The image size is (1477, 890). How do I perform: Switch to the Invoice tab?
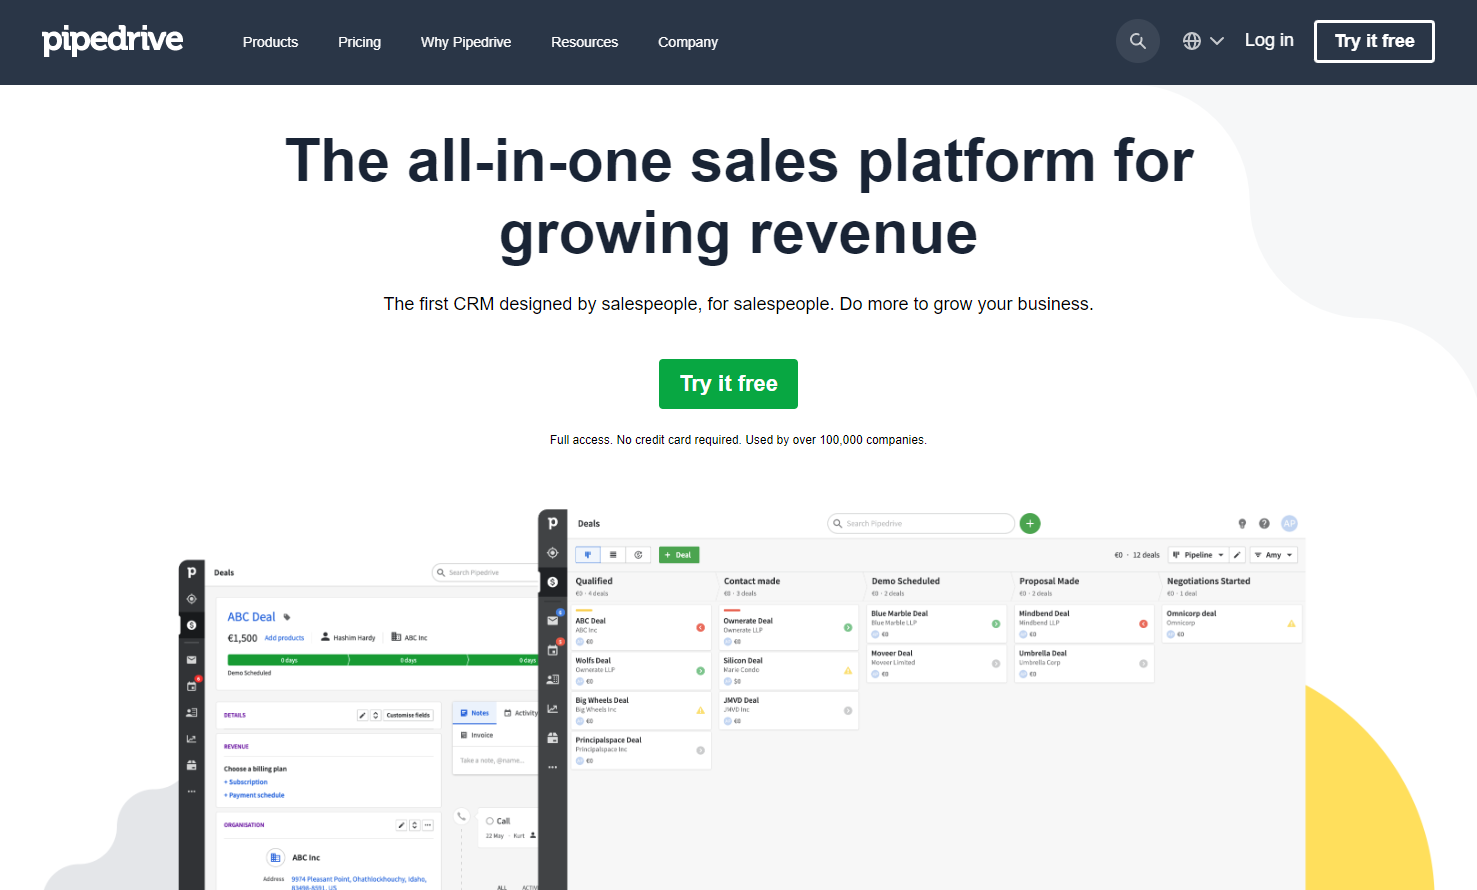(x=477, y=735)
